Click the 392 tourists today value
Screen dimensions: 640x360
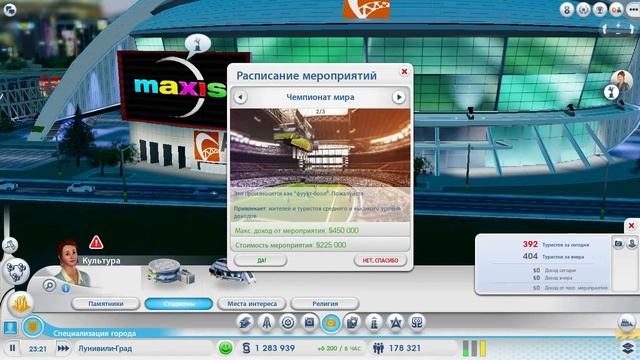(x=530, y=244)
